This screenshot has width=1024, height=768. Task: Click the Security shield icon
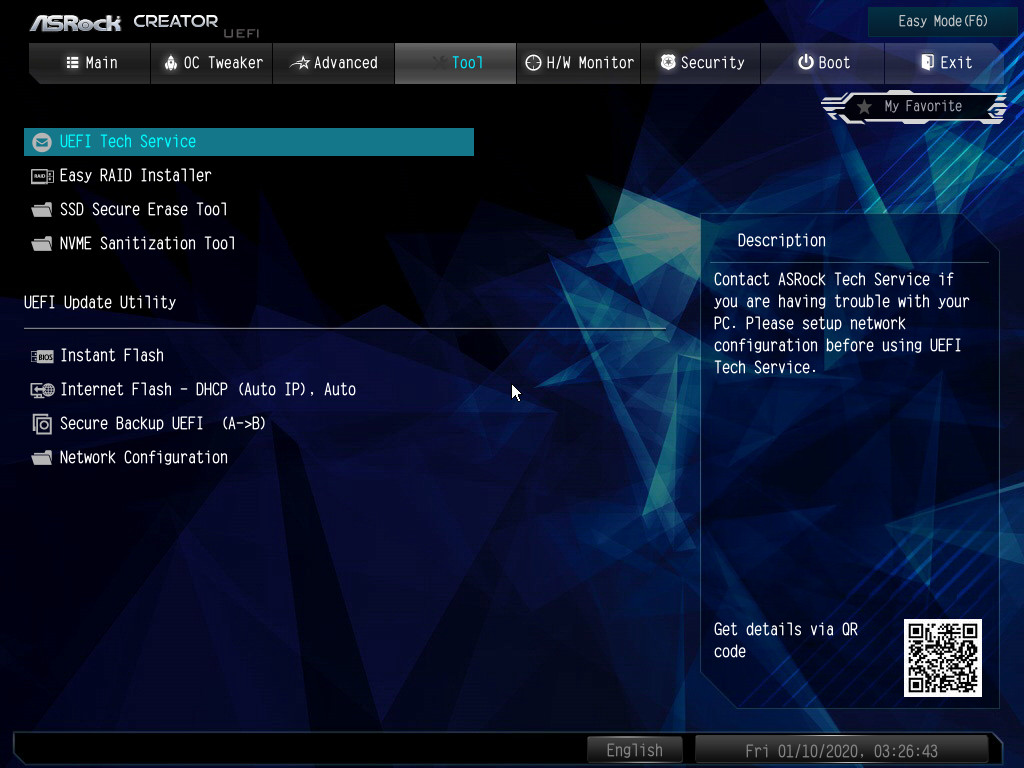click(x=668, y=62)
